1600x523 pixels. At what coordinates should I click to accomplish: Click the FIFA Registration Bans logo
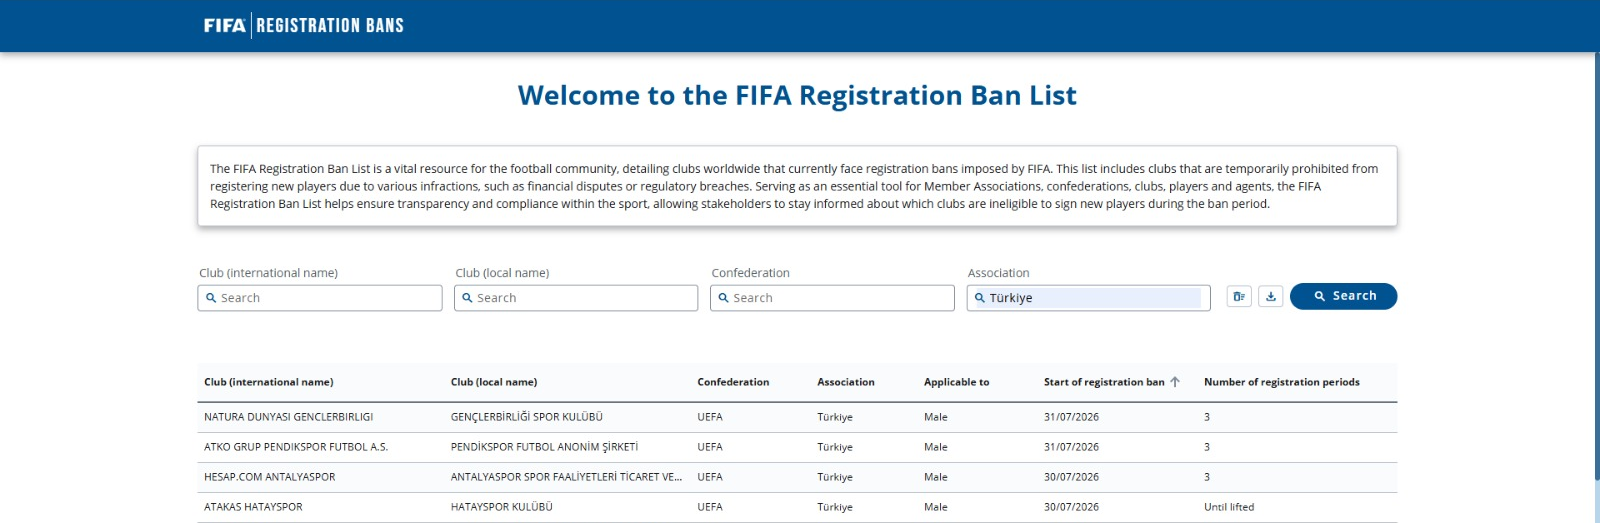click(304, 25)
